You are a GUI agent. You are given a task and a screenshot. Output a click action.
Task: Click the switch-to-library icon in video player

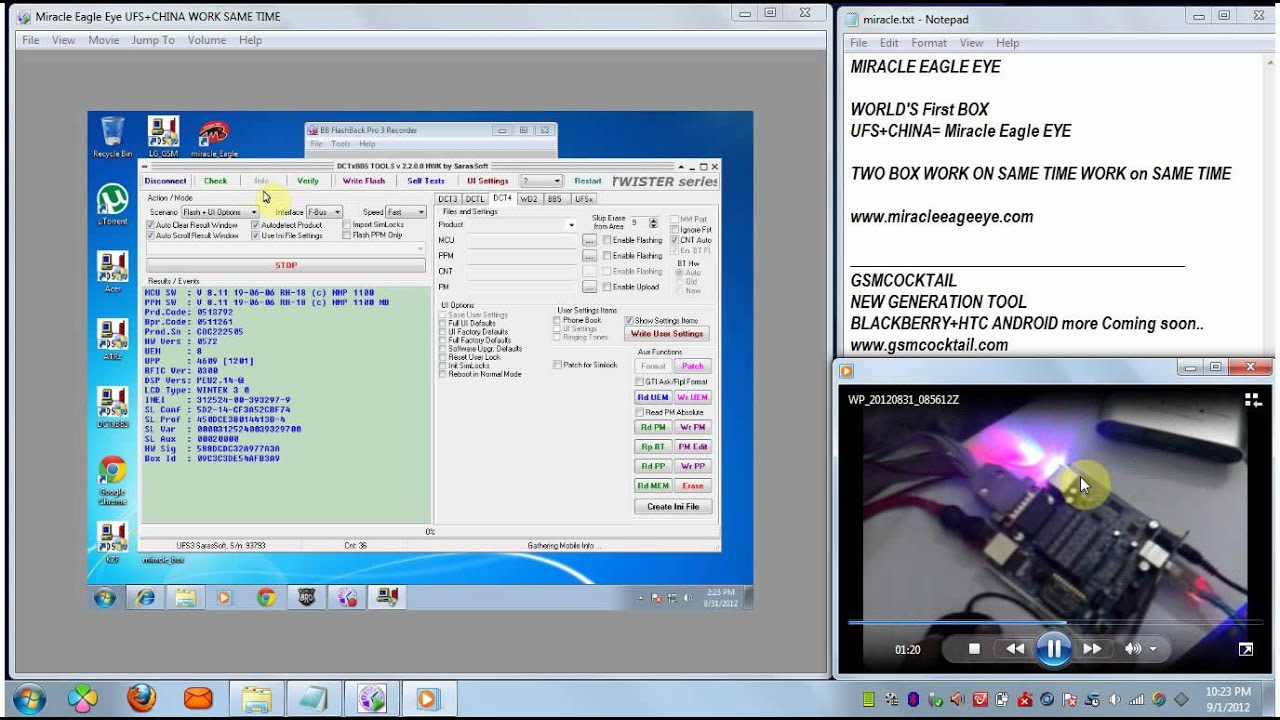click(x=1252, y=400)
